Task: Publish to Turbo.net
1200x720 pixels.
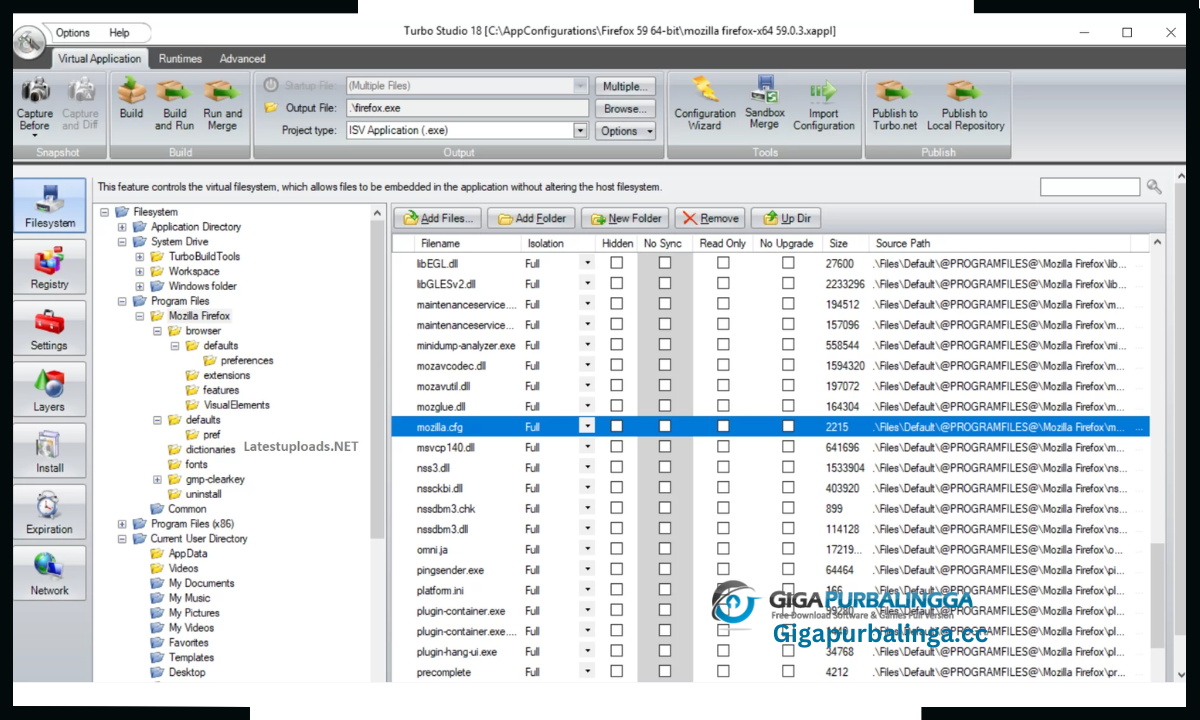Action: [895, 105]
